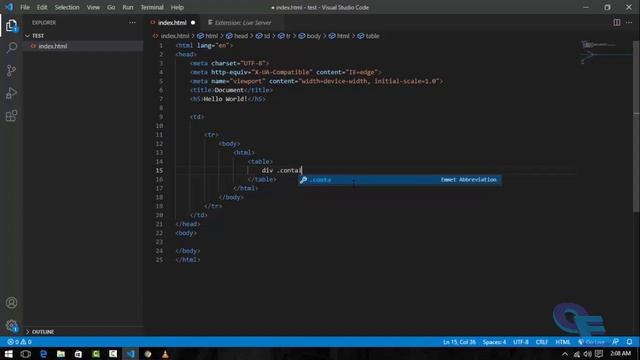
Task: Open the Search view icon
Action: (x=11, y=48)
